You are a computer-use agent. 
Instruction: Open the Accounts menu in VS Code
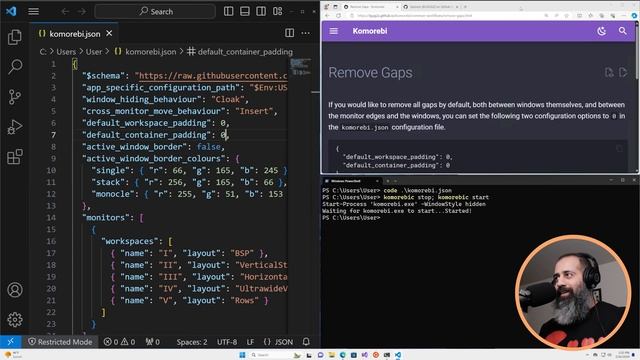tap(15, 290)
